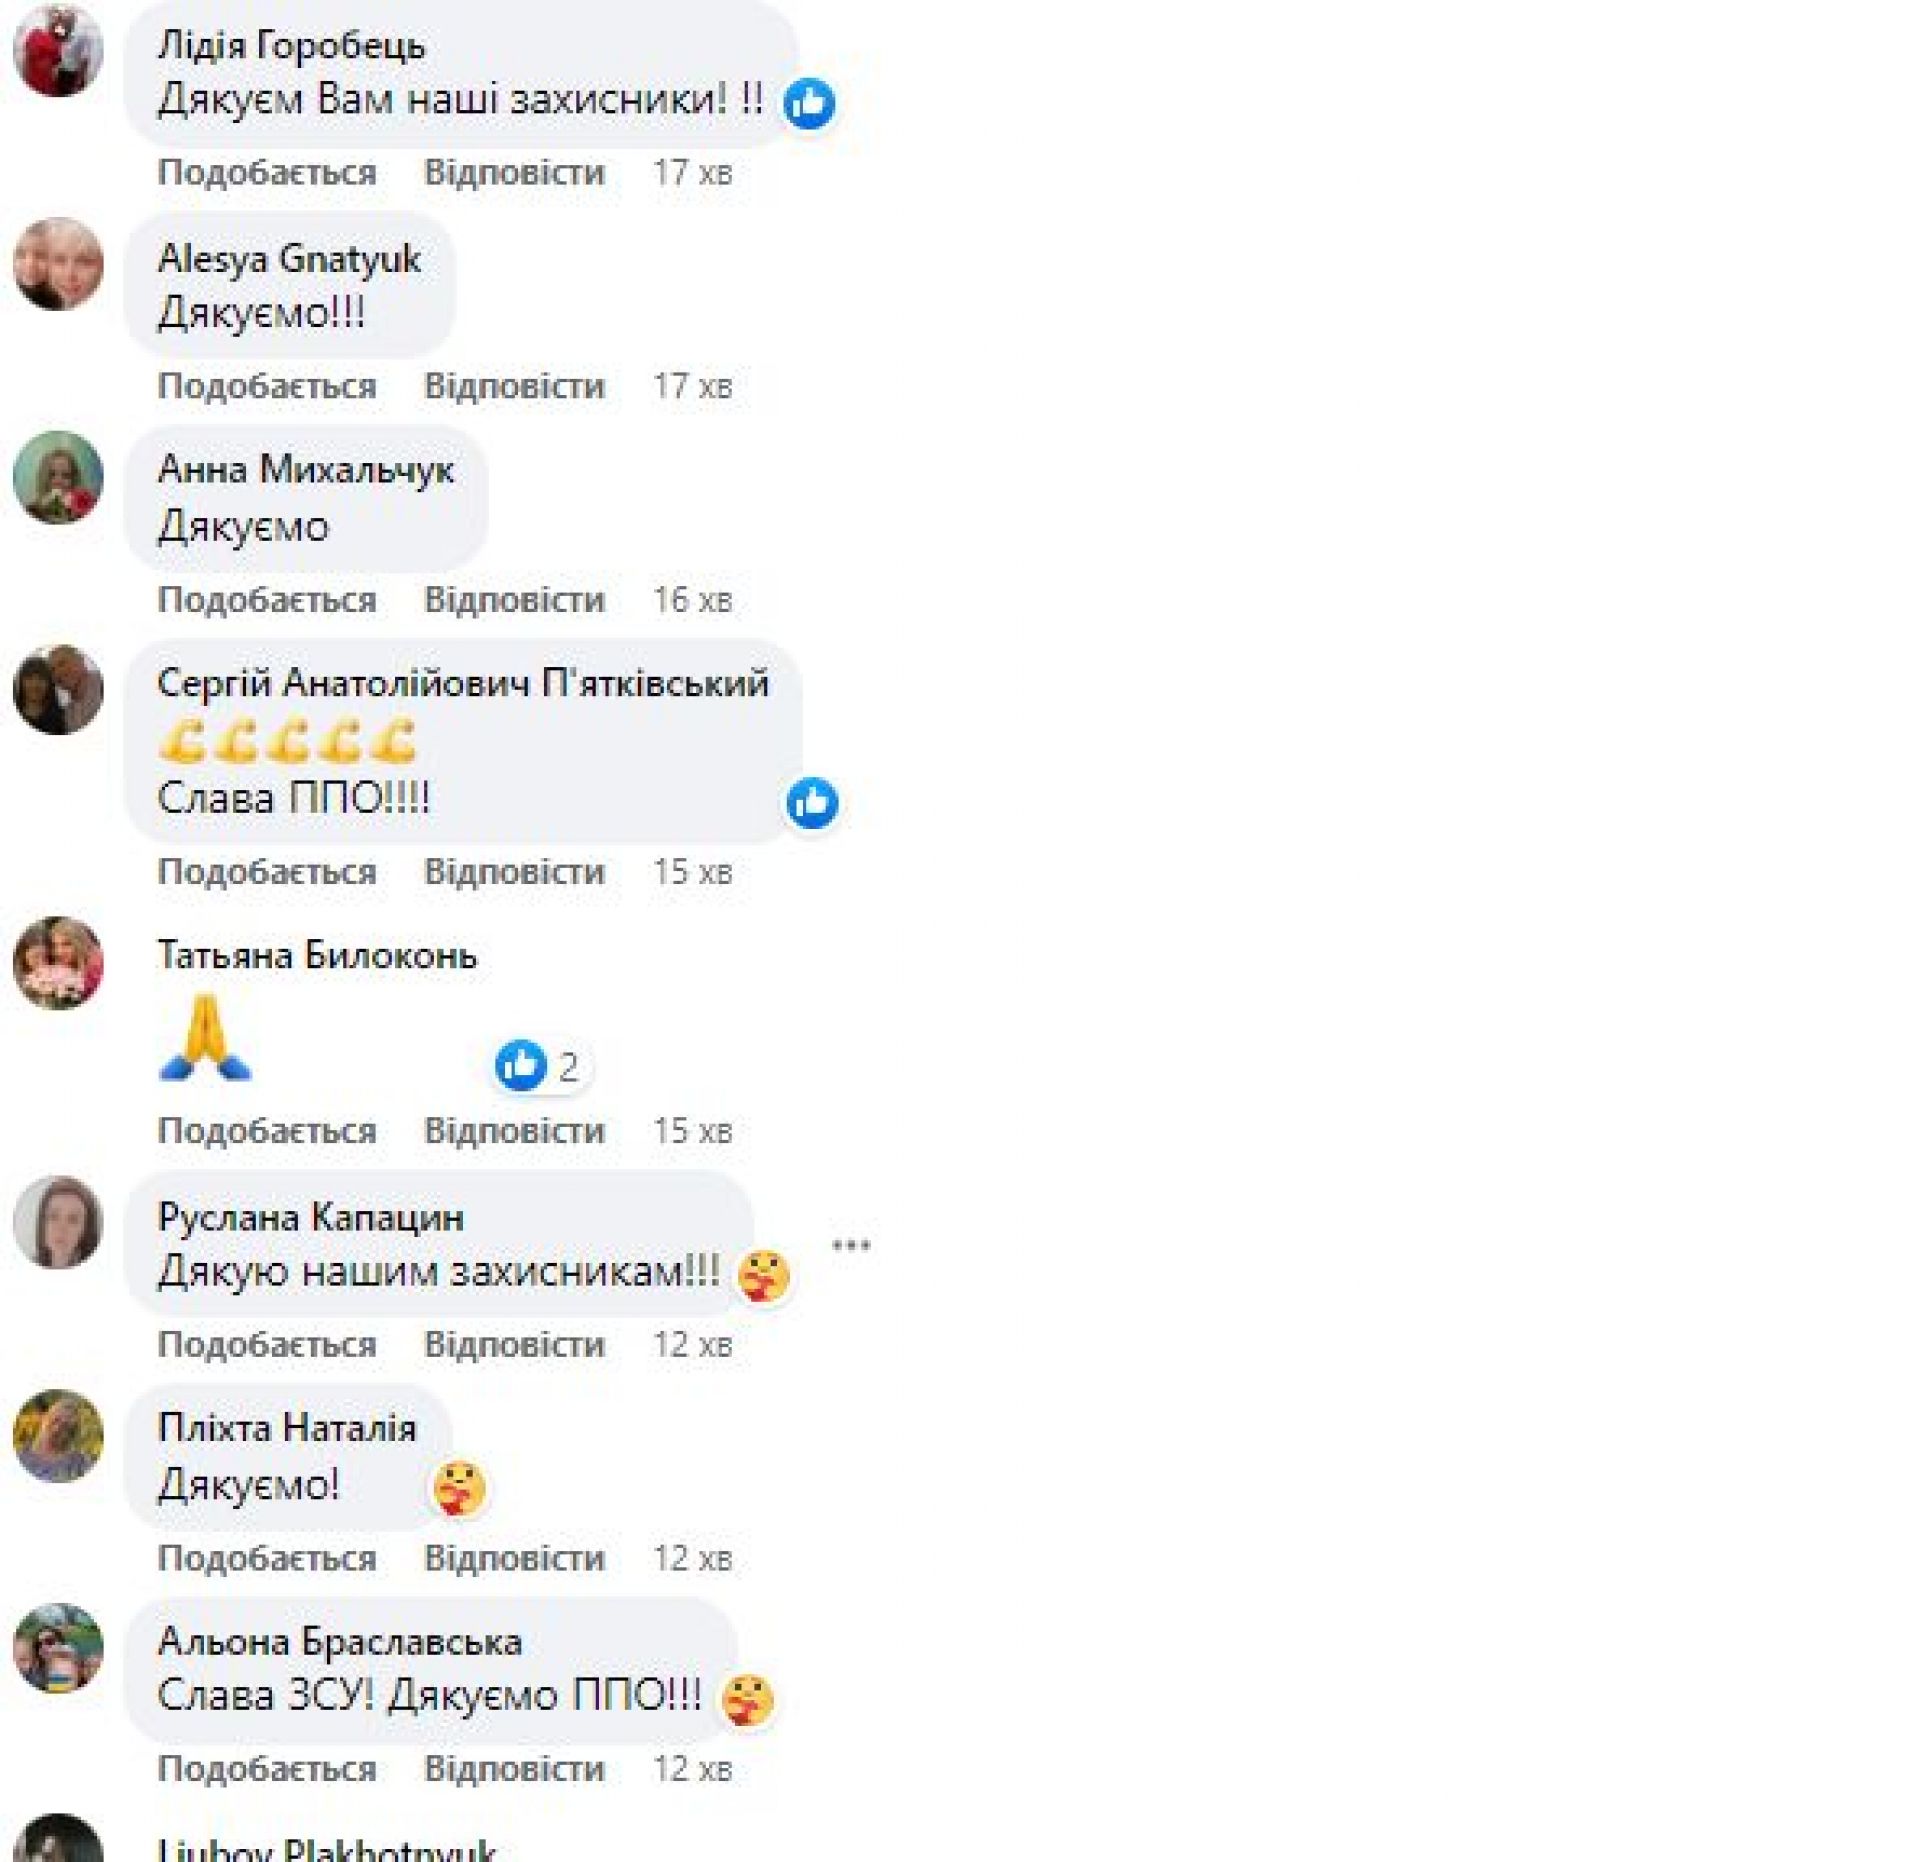Reply to Лідія Горобець with Відповісти

[x=514, y=173]
